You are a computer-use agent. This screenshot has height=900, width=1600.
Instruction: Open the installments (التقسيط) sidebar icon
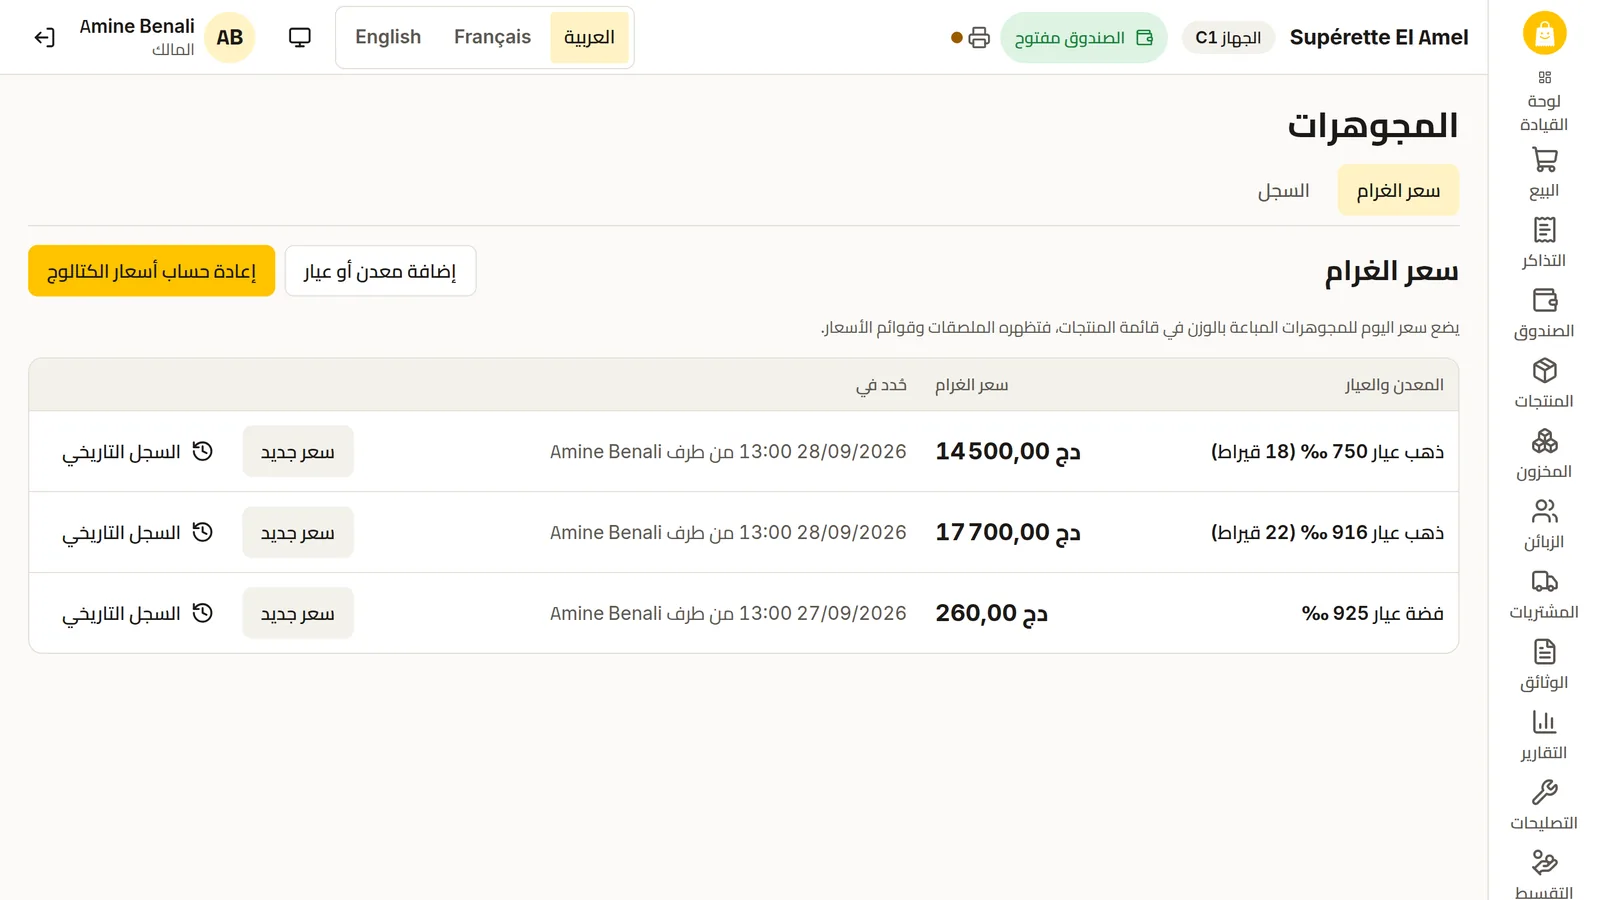1544,872
